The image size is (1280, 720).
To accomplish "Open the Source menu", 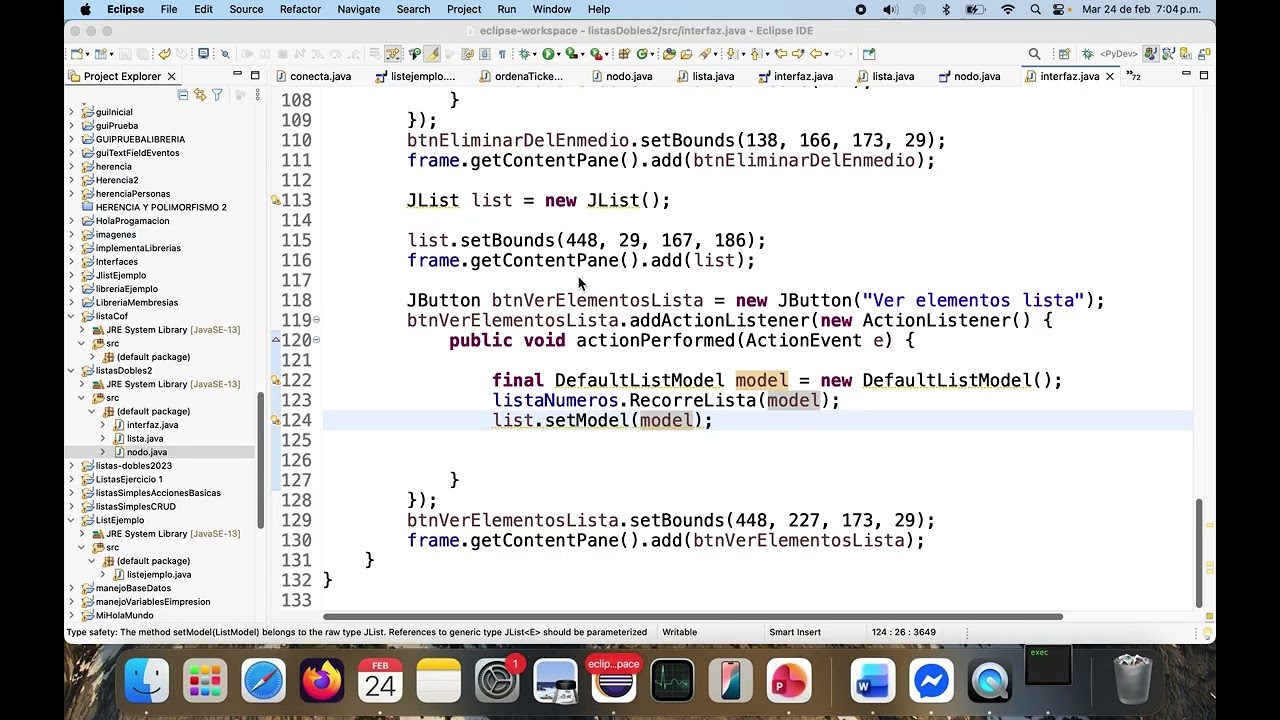I will (246, 9).
